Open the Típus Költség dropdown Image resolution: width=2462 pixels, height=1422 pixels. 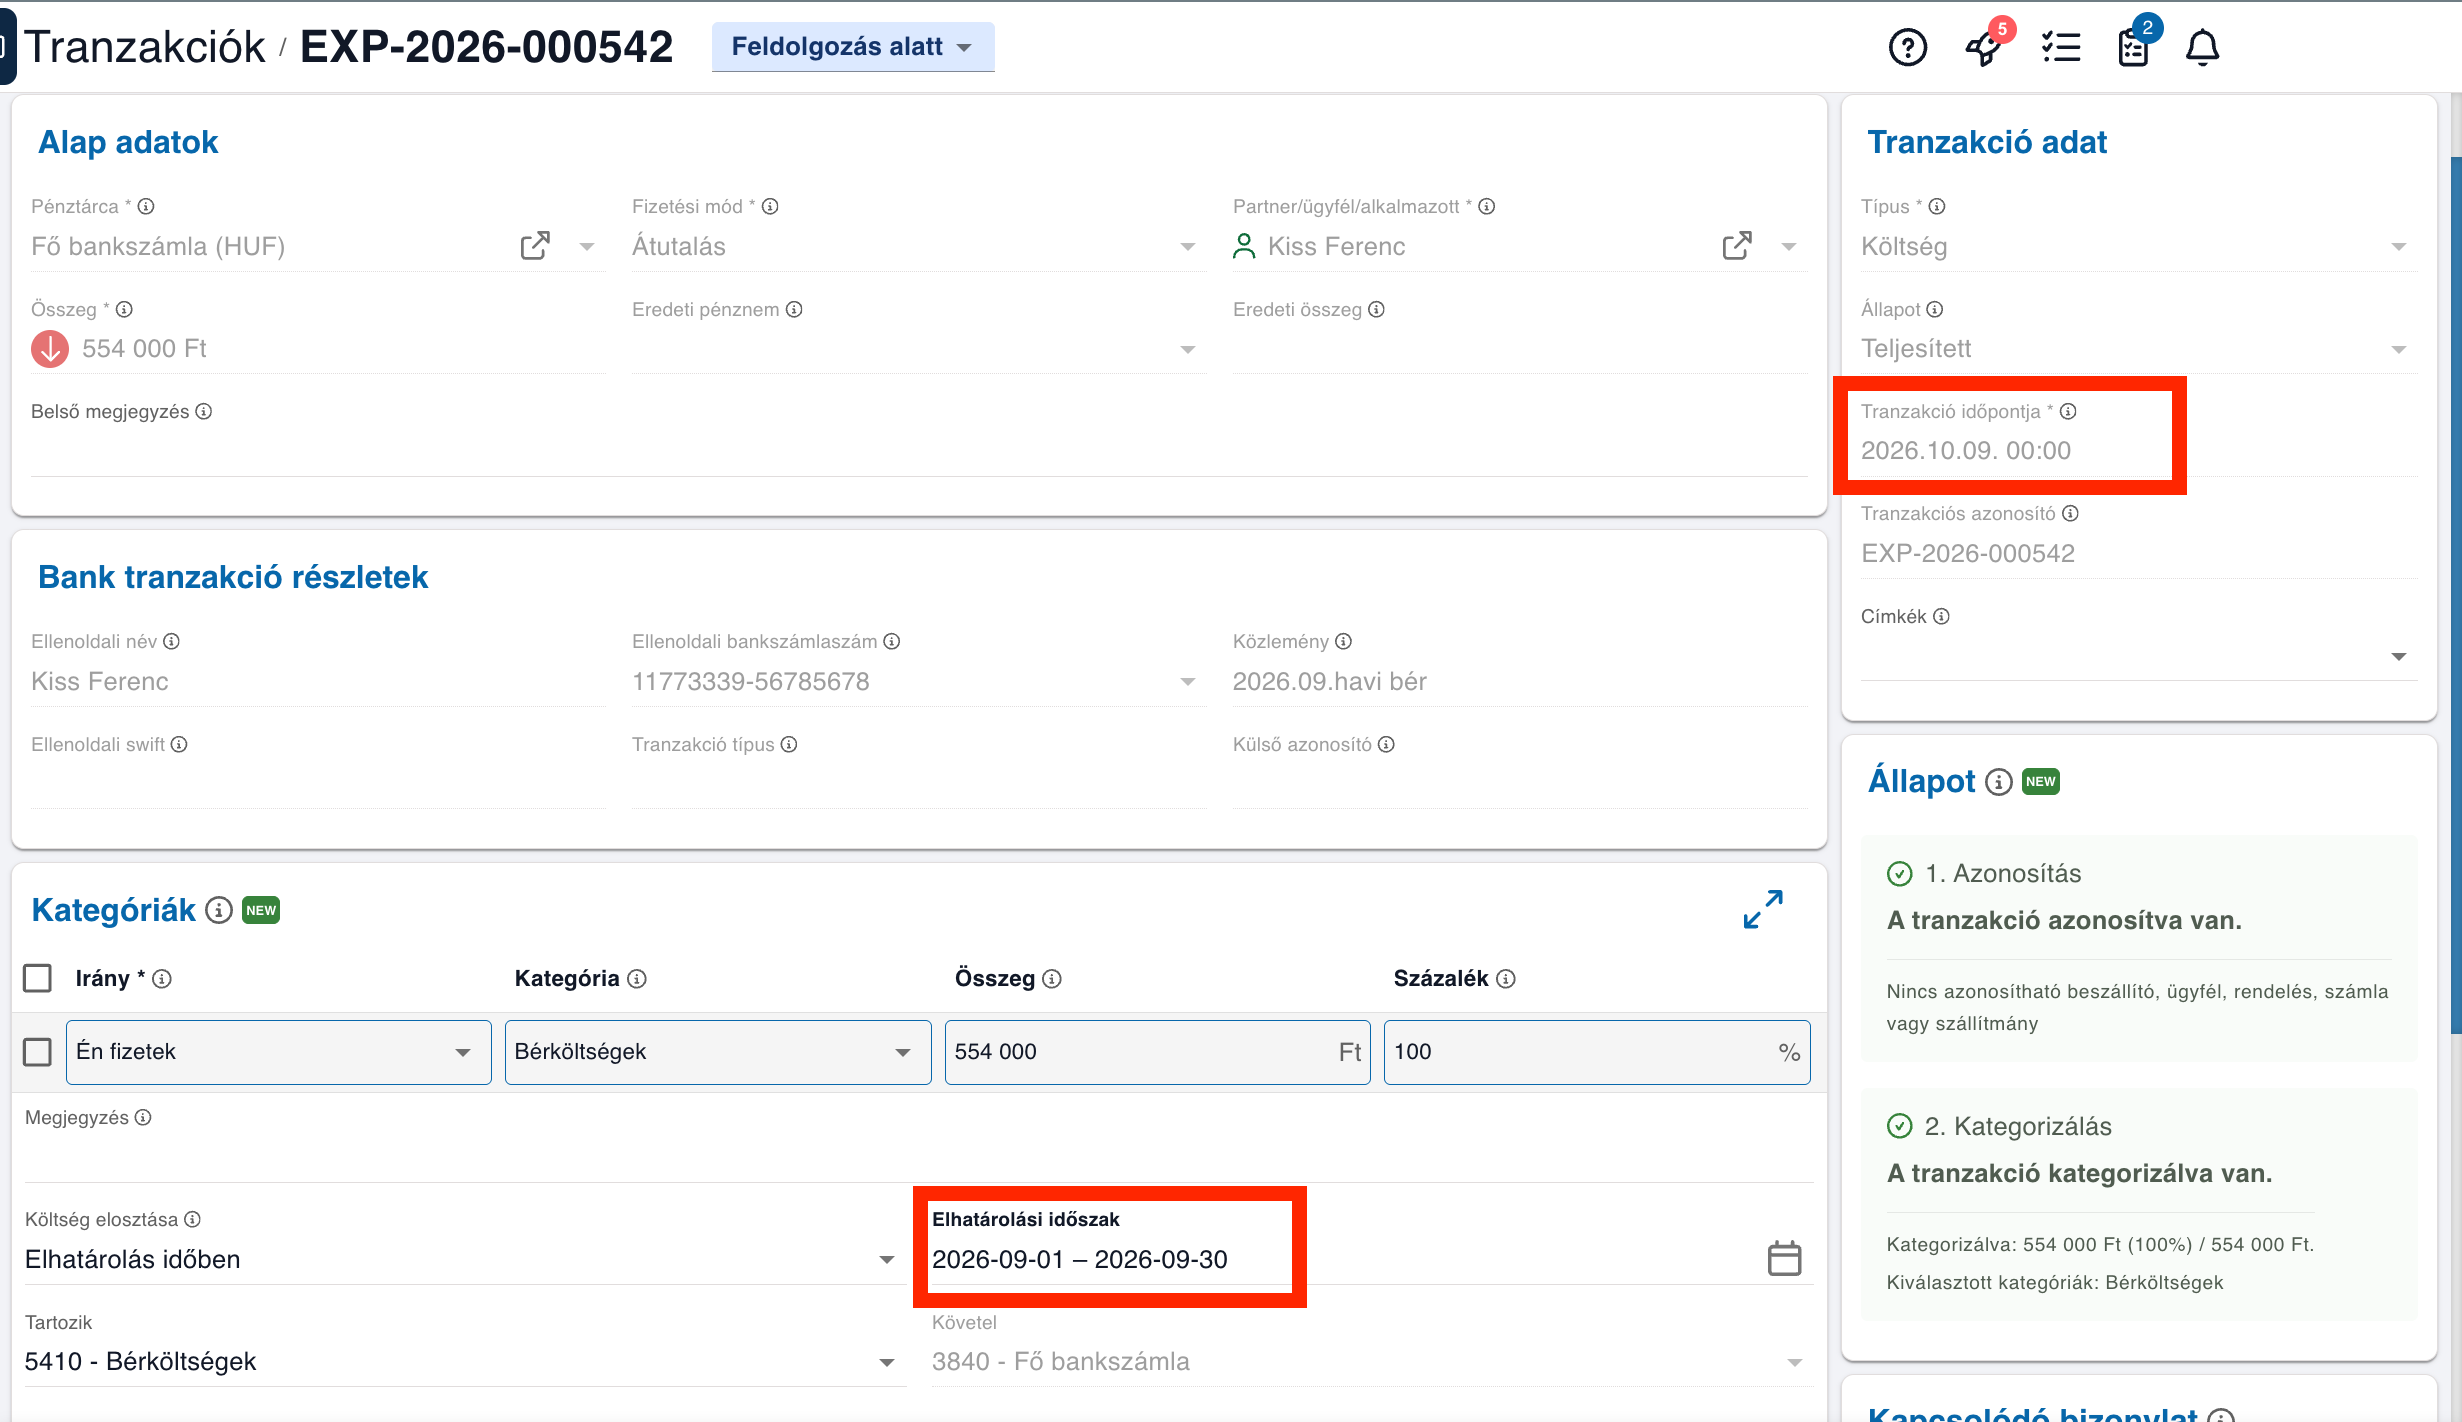click(x=2138, y=246)
